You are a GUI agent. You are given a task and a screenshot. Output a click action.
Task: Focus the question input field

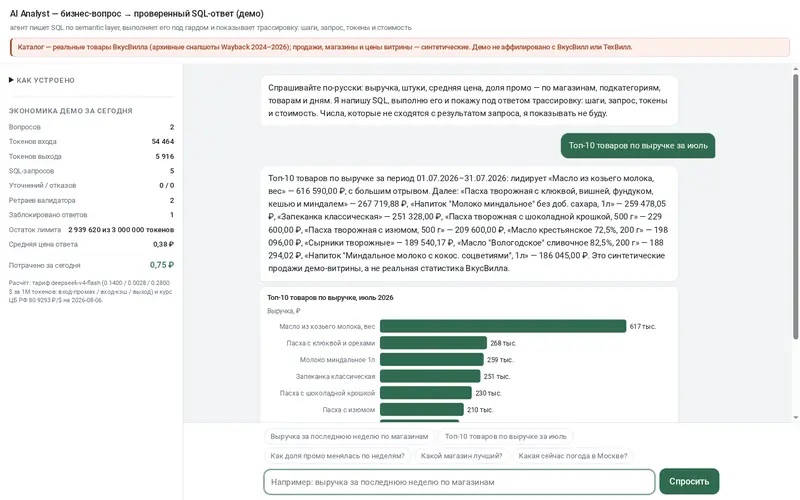(x=459, y=482)
